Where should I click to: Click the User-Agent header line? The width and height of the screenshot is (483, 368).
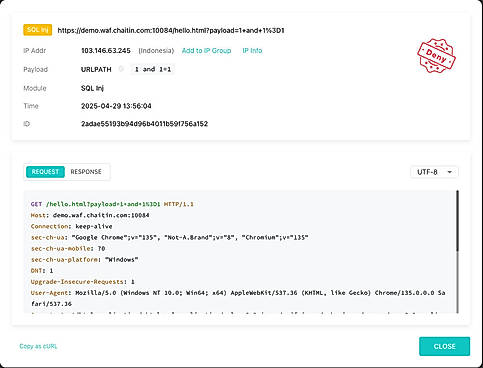(x=238, y=298)
